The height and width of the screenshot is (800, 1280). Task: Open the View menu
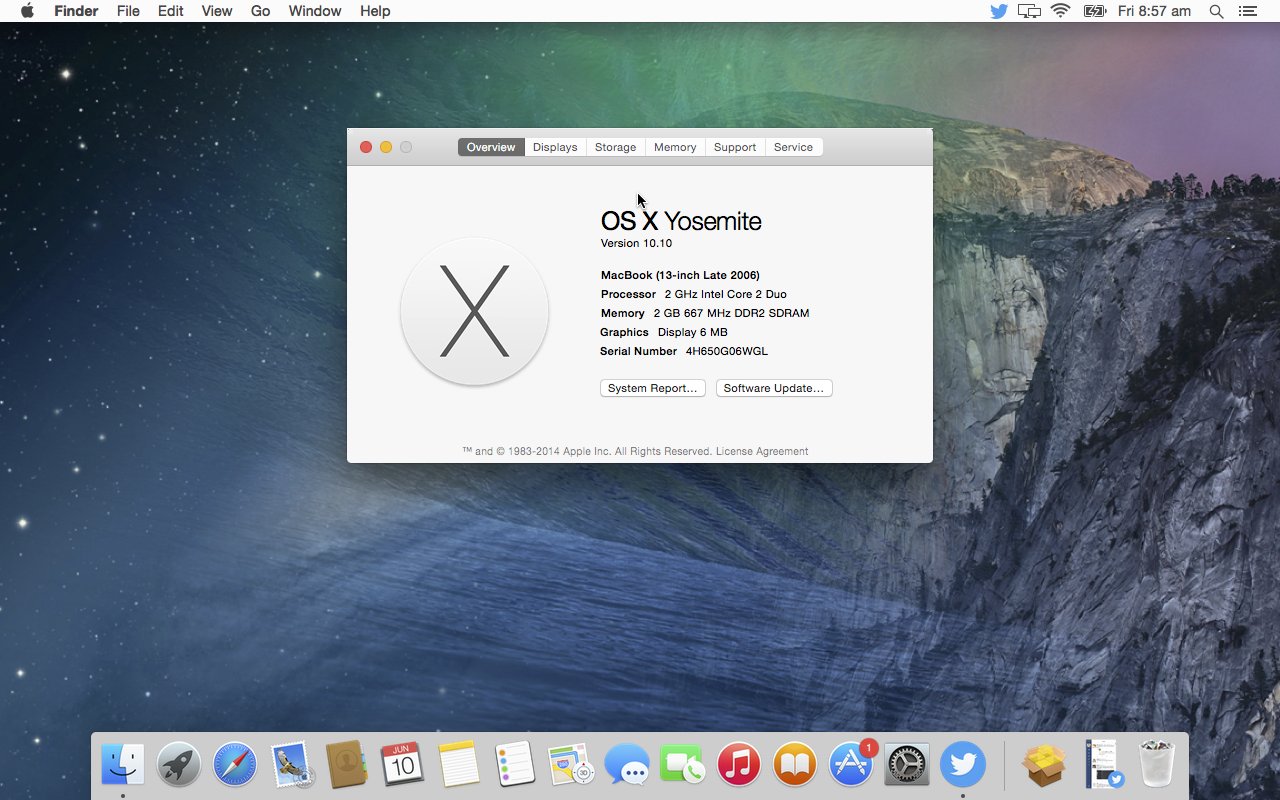coord(217,11)
